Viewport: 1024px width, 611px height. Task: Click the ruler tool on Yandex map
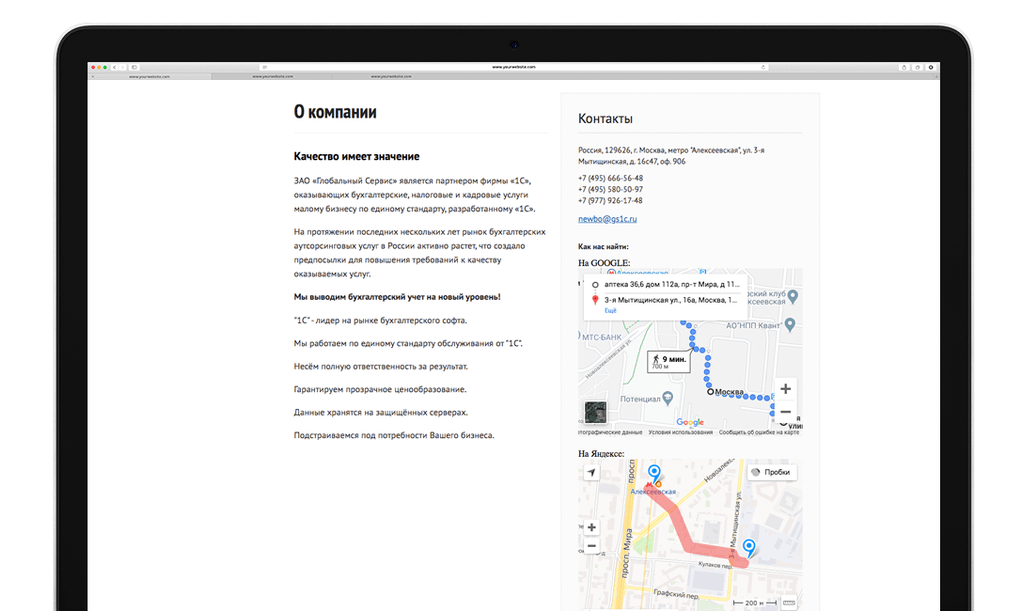(789, 603)
